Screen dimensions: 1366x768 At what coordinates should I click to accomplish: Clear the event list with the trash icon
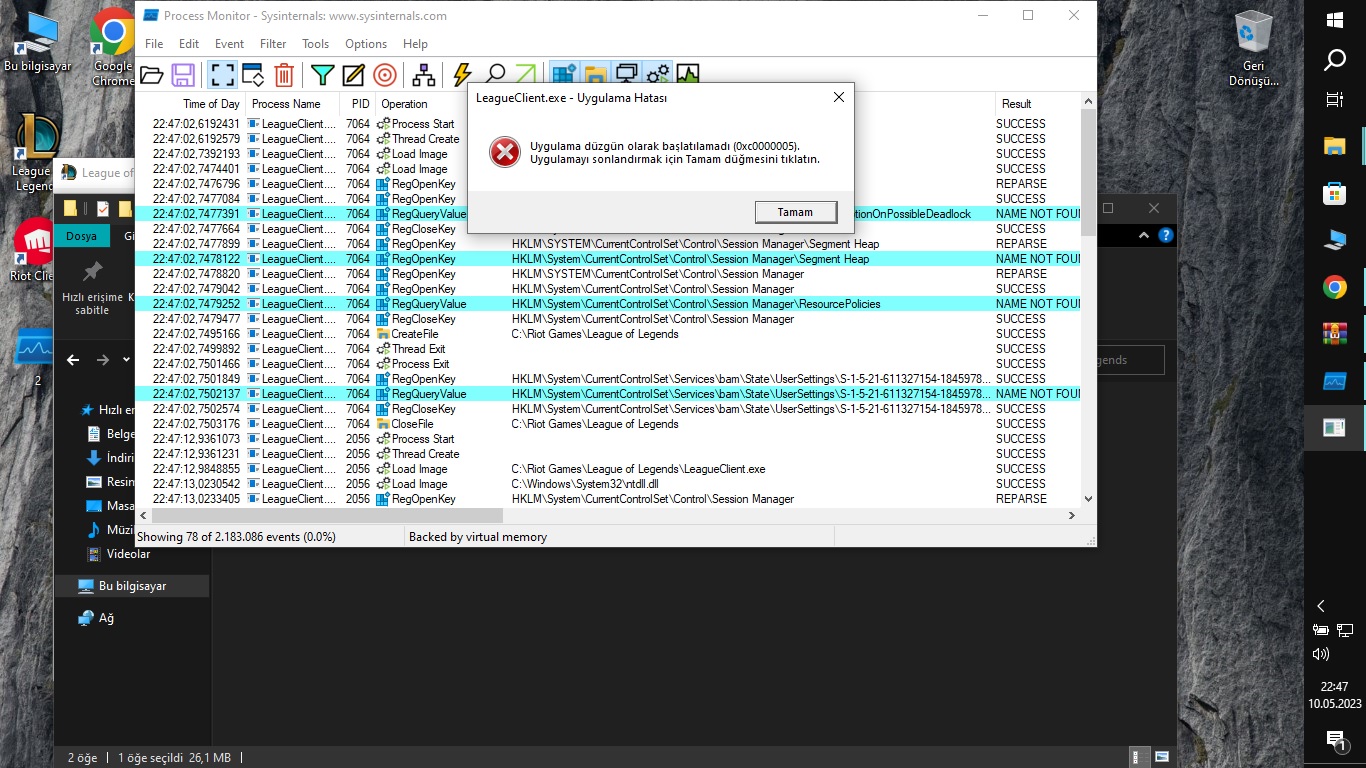pos(284,75)
